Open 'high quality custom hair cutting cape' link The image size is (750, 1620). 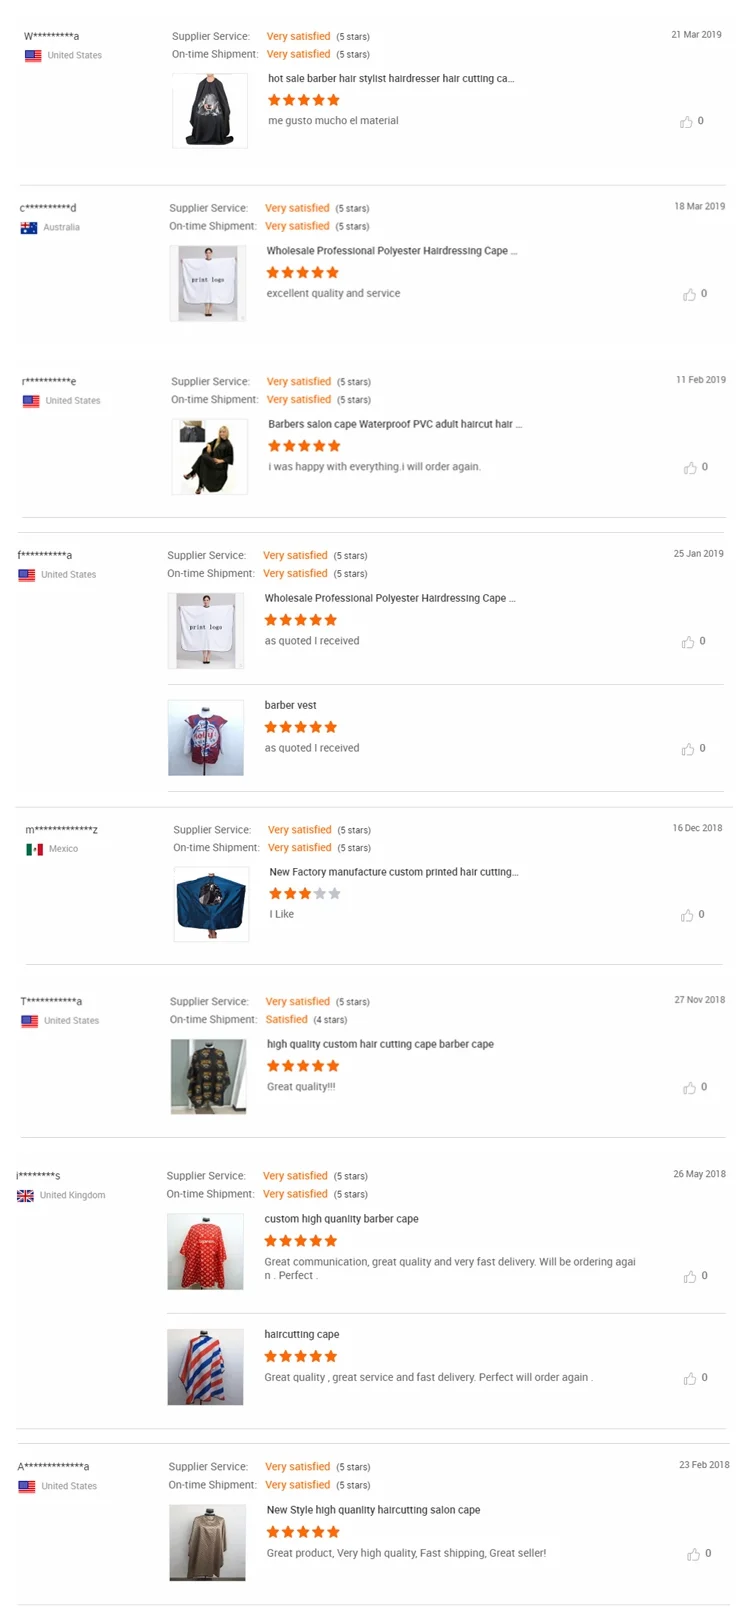(380, 1044)
